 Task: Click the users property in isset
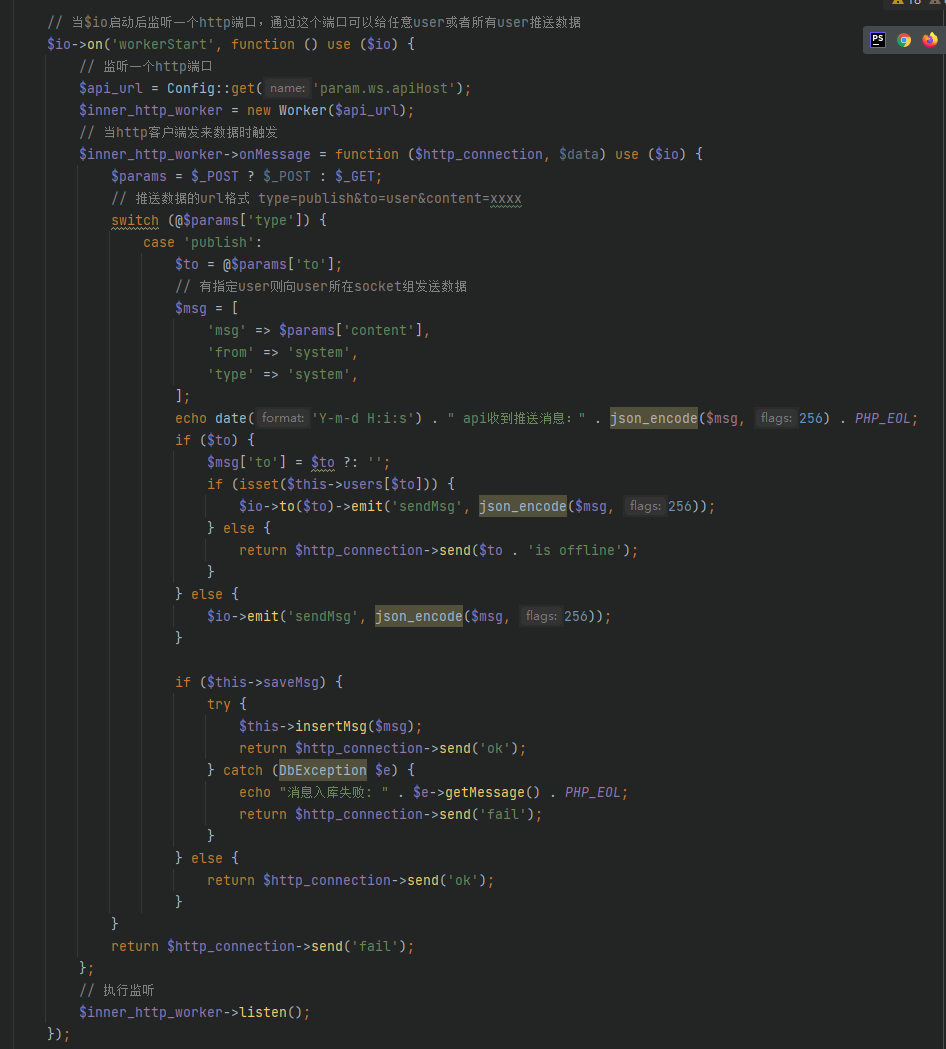coord(363,484)
